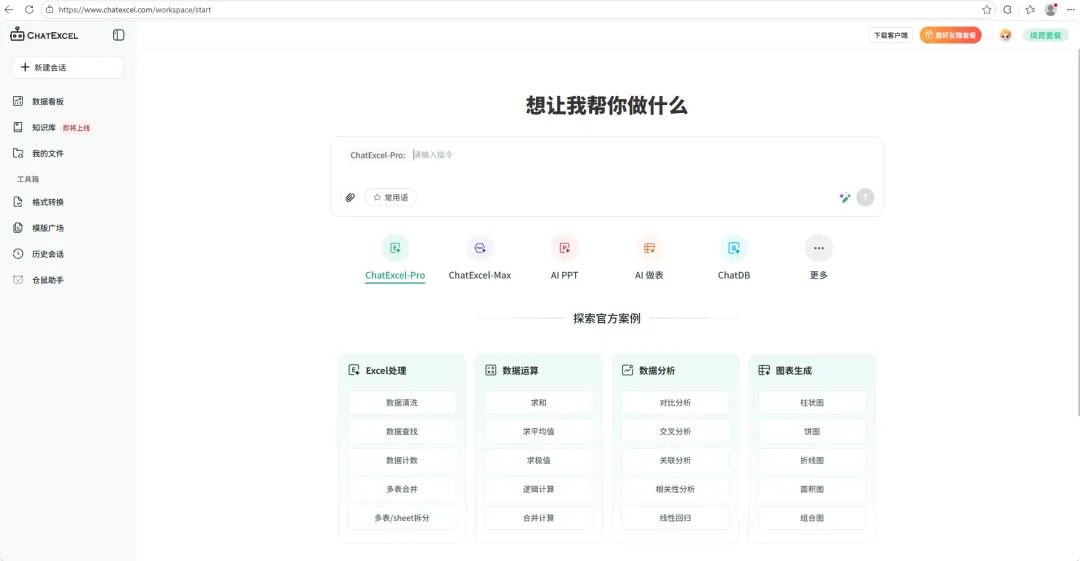Bookmark this page with the star icon
The image size is (1080, 561).
[x=986, y=10]
